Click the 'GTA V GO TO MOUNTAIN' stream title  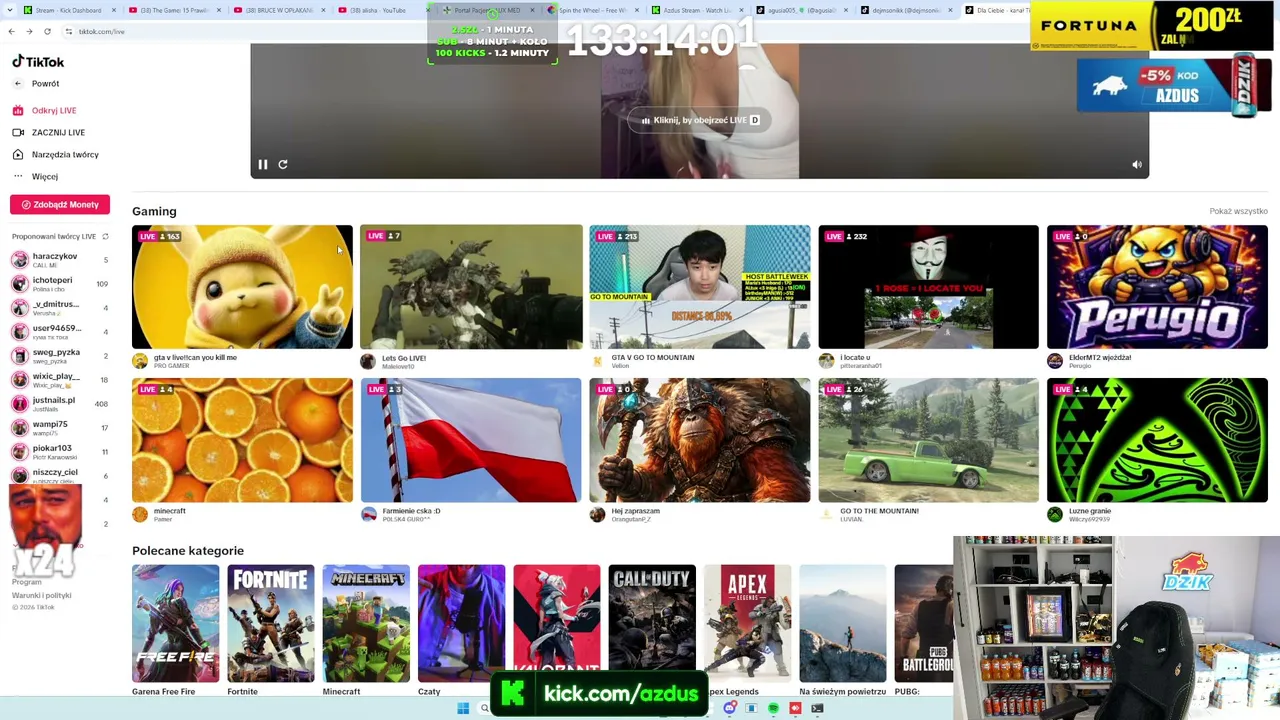pyautogui.click(x=652, y=358)
